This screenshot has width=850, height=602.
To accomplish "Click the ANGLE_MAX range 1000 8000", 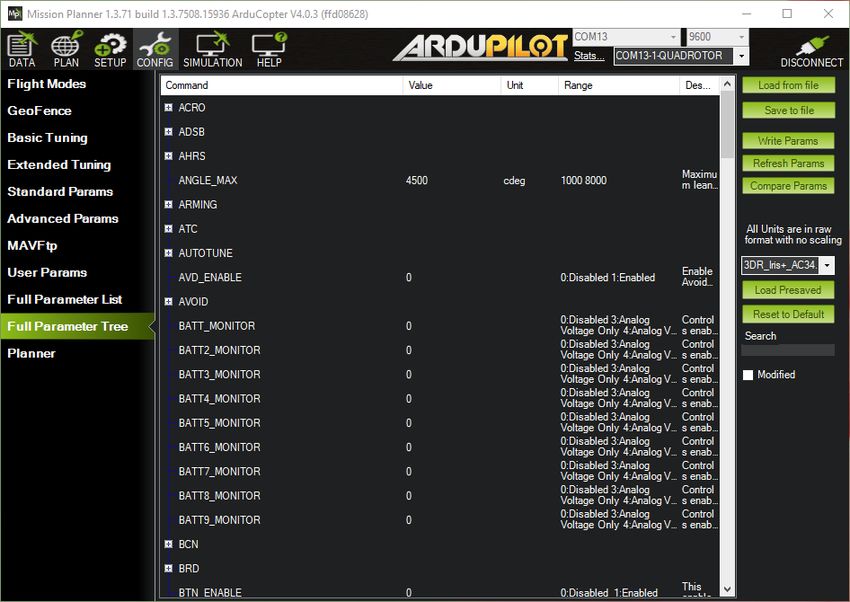I will 584,180.
